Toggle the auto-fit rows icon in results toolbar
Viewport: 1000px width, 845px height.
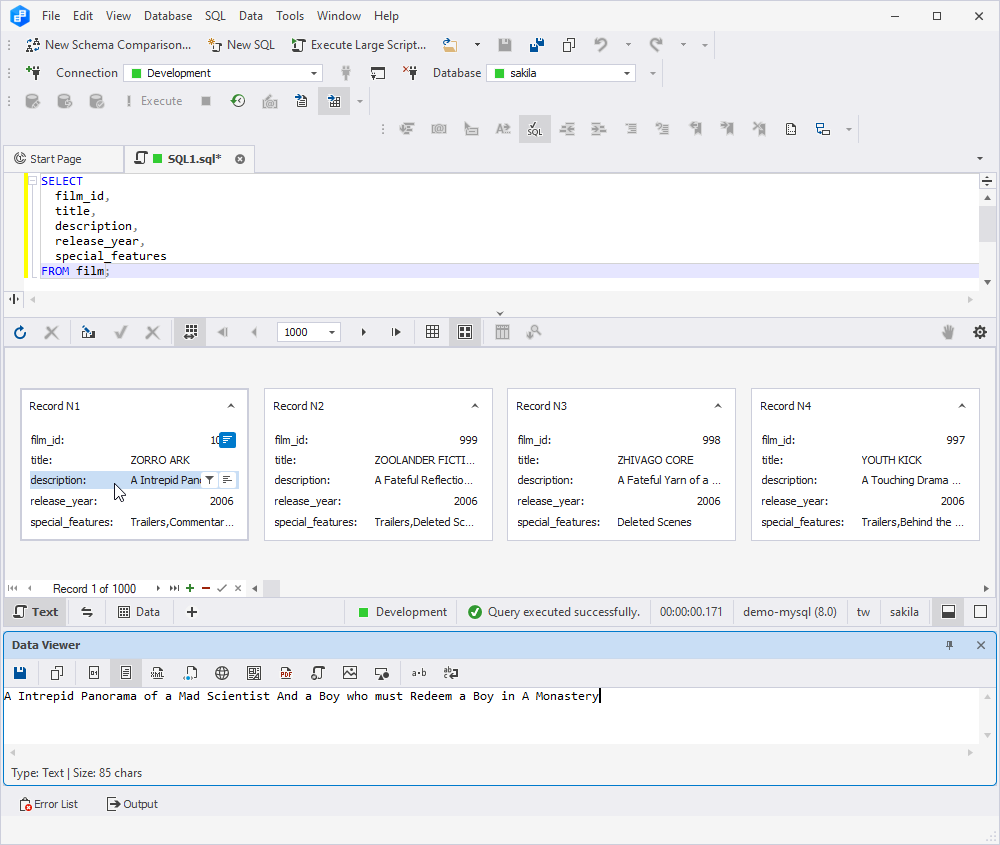coord(190,332)
